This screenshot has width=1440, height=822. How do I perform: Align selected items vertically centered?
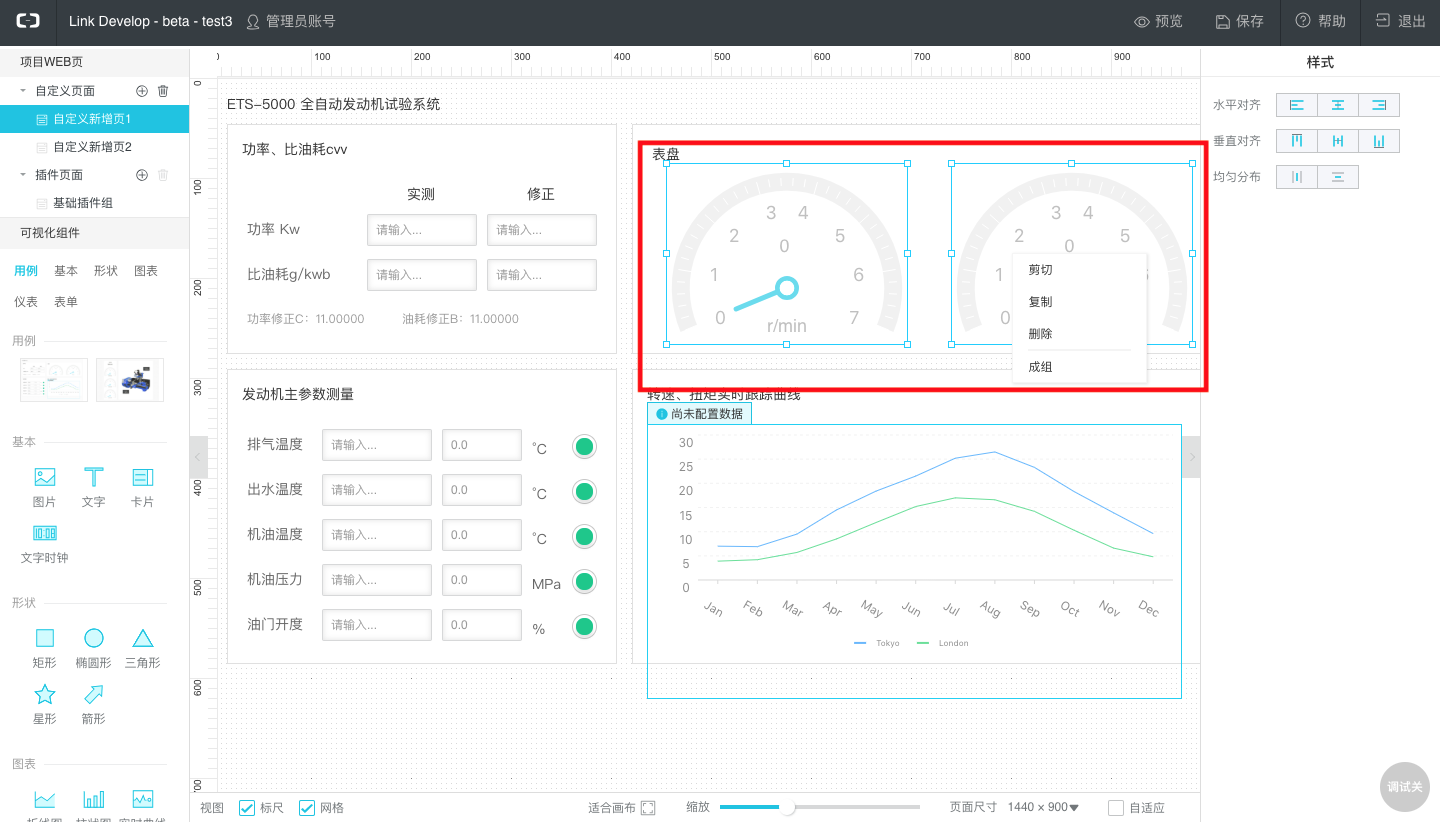(1338, 141)
